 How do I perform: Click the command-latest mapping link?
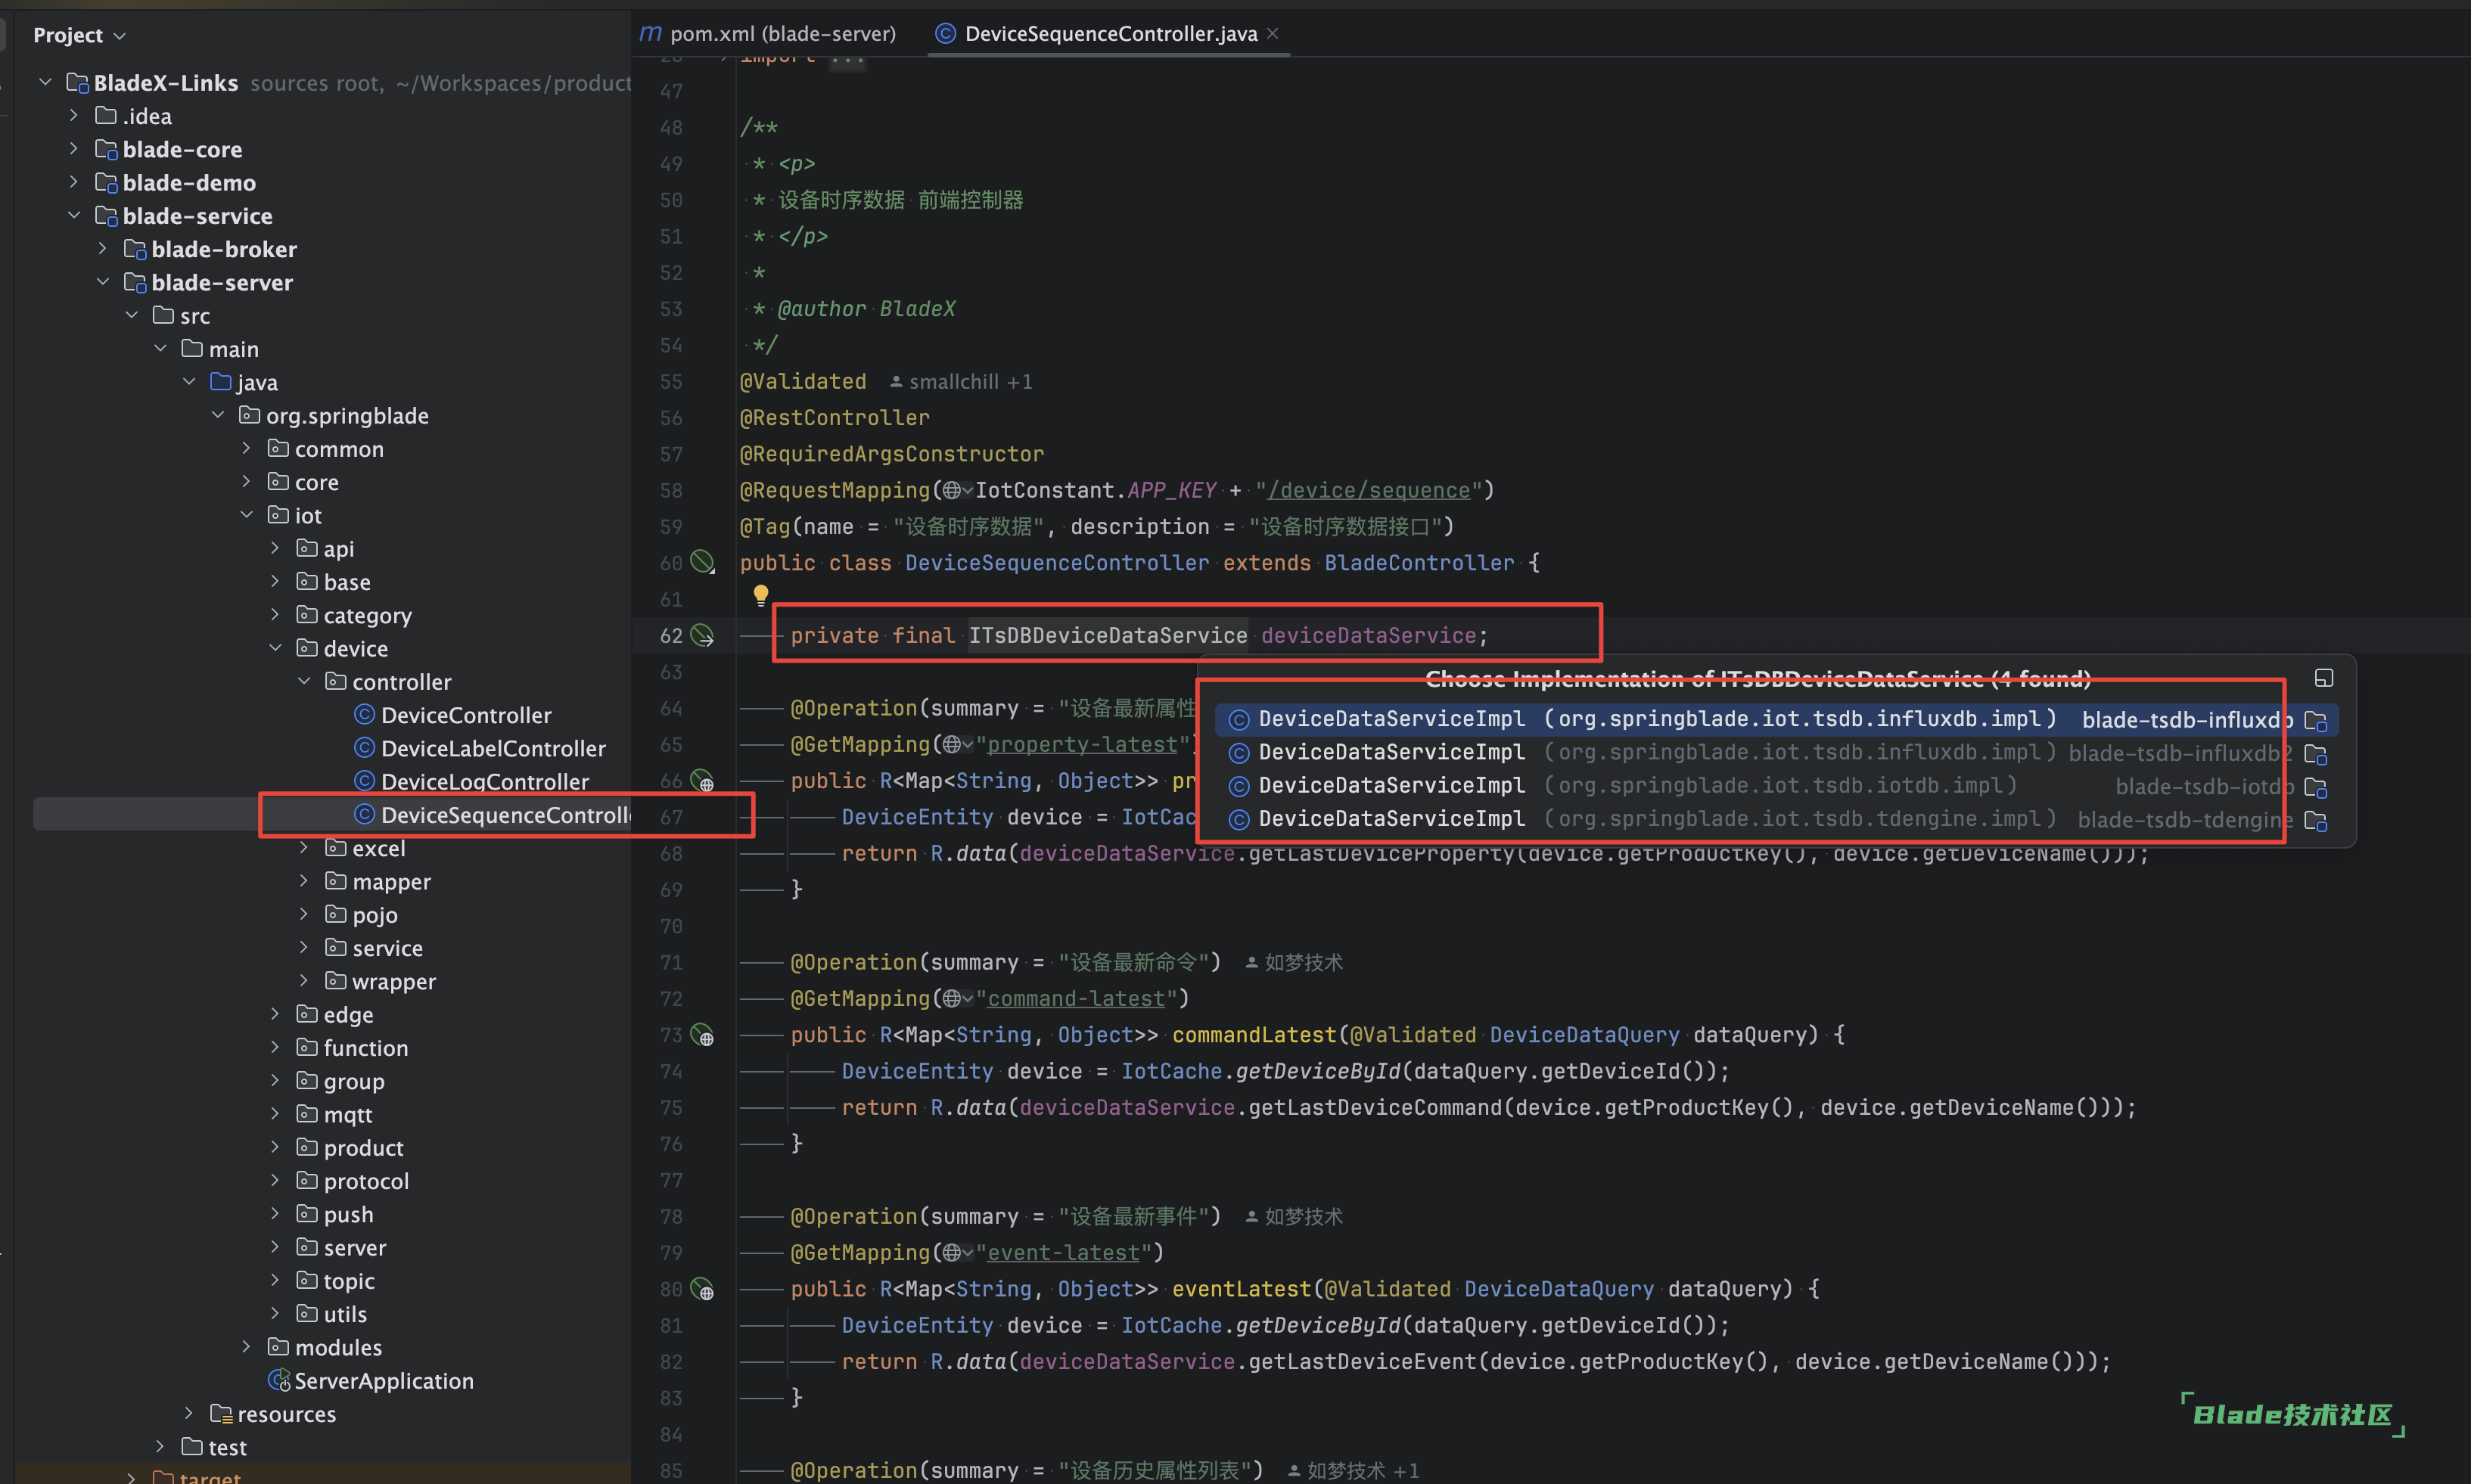pyautogui.click(x=1076, y=998)
